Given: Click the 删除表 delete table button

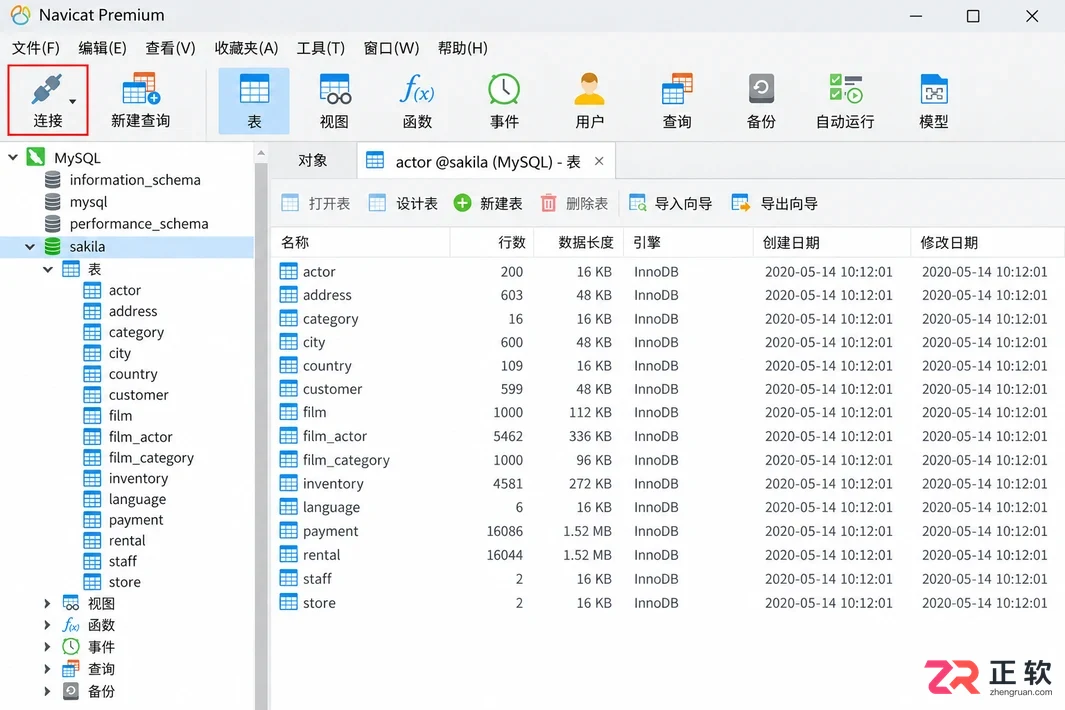Looking at the screenshot, I should click(x=574, y=203).
